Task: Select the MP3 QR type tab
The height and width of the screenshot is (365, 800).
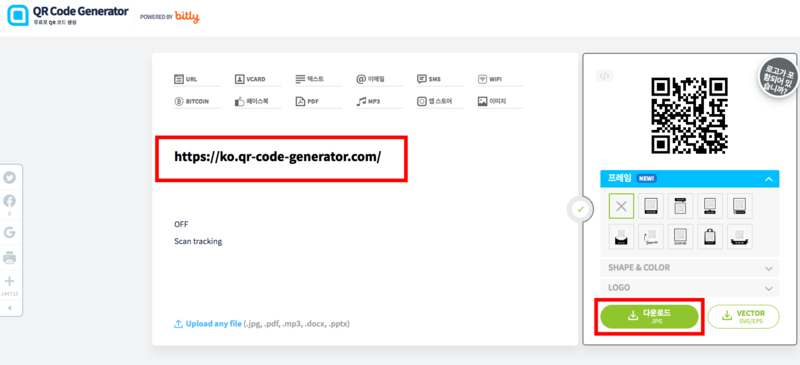Action: [379, 102]
